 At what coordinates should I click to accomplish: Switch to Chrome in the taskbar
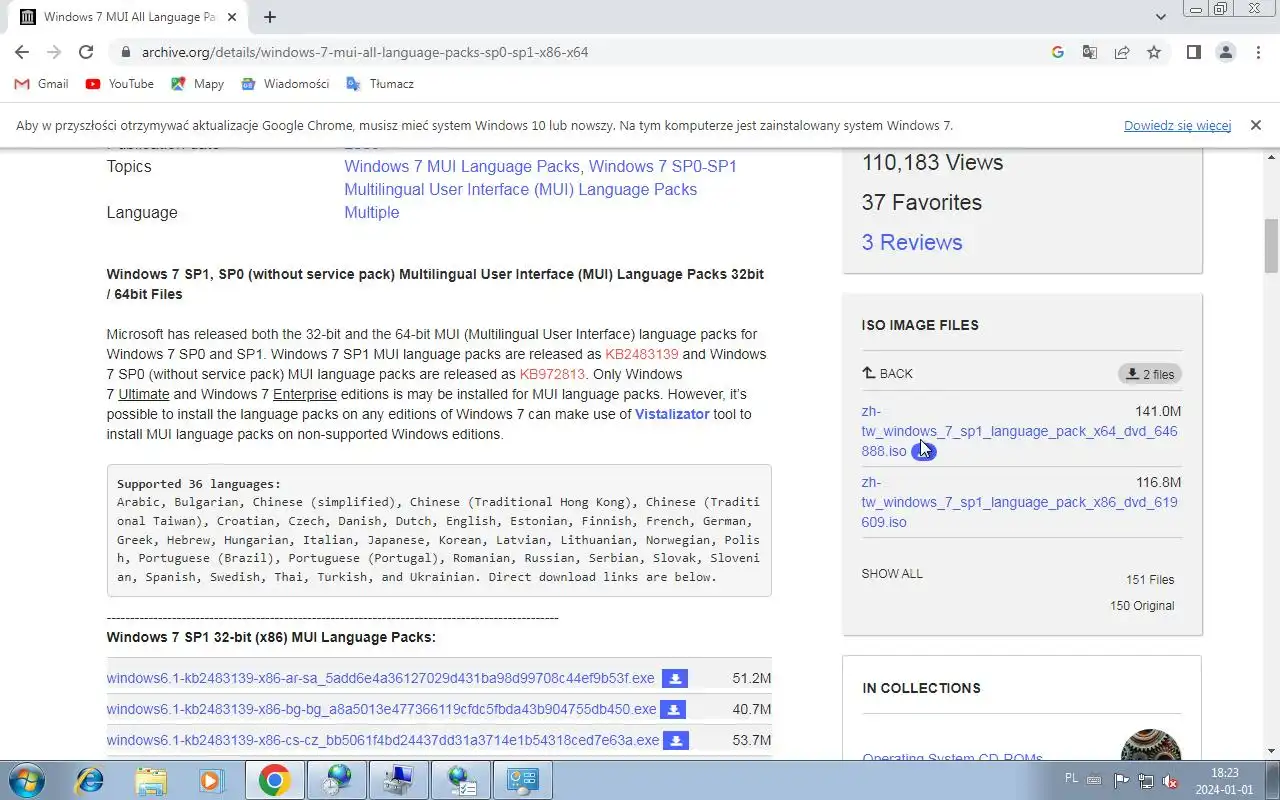tap(274, 780)
